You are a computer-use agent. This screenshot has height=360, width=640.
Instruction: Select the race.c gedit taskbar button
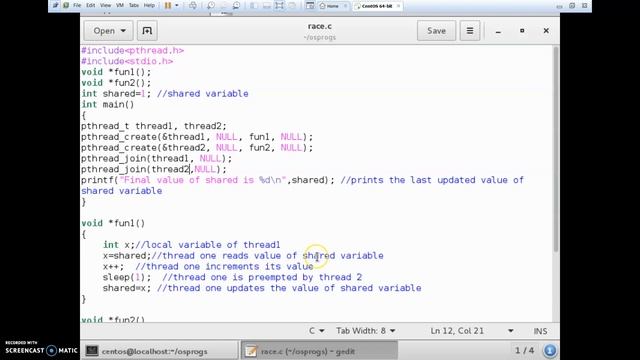pos(319,351)
